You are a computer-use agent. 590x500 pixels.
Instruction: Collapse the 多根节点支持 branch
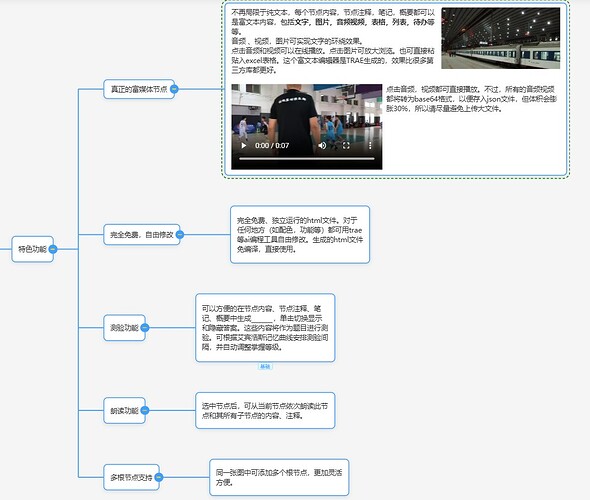pyautogui.click(x=159, y=477)
